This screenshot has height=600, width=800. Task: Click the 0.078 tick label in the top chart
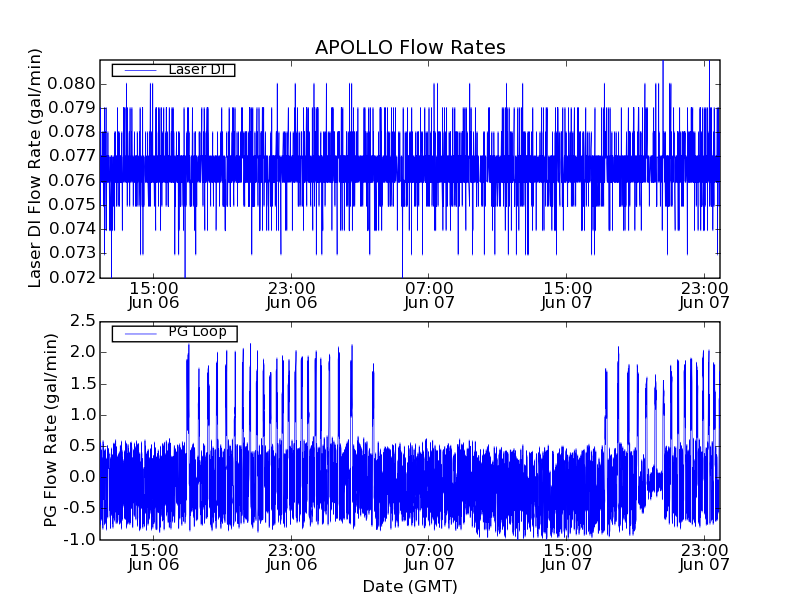point(71,132)
